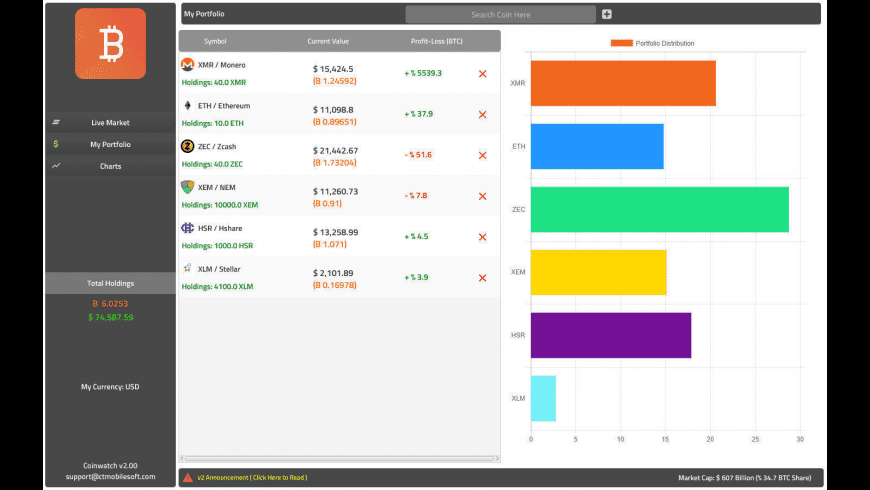
Task: Open the My Portfolio section
Action: point(110,144)
